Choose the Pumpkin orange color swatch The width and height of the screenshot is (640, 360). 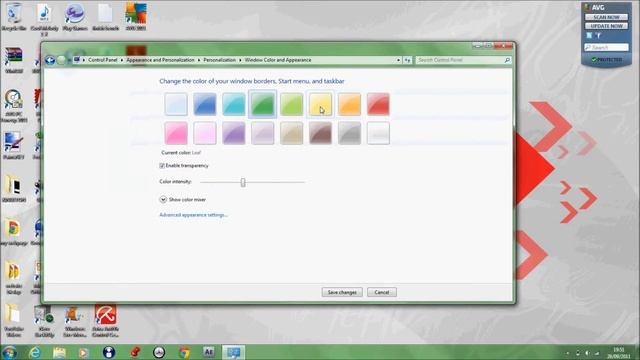tap(349, 104)
